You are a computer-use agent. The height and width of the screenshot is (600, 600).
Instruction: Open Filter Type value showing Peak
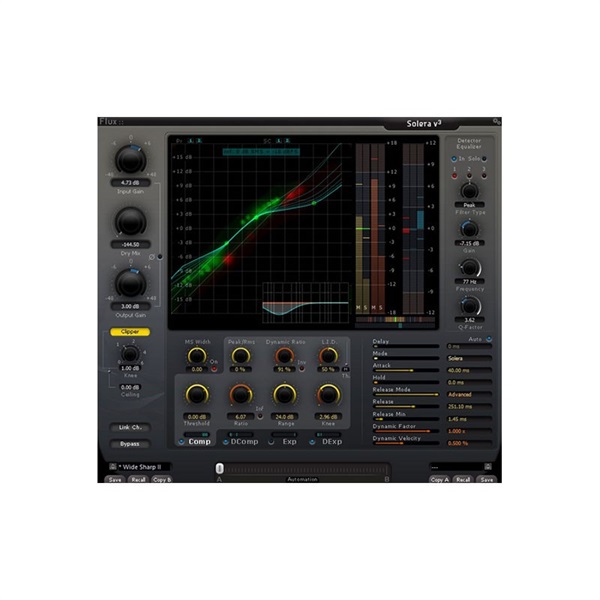pyautogui.click(x=470, y=205)
